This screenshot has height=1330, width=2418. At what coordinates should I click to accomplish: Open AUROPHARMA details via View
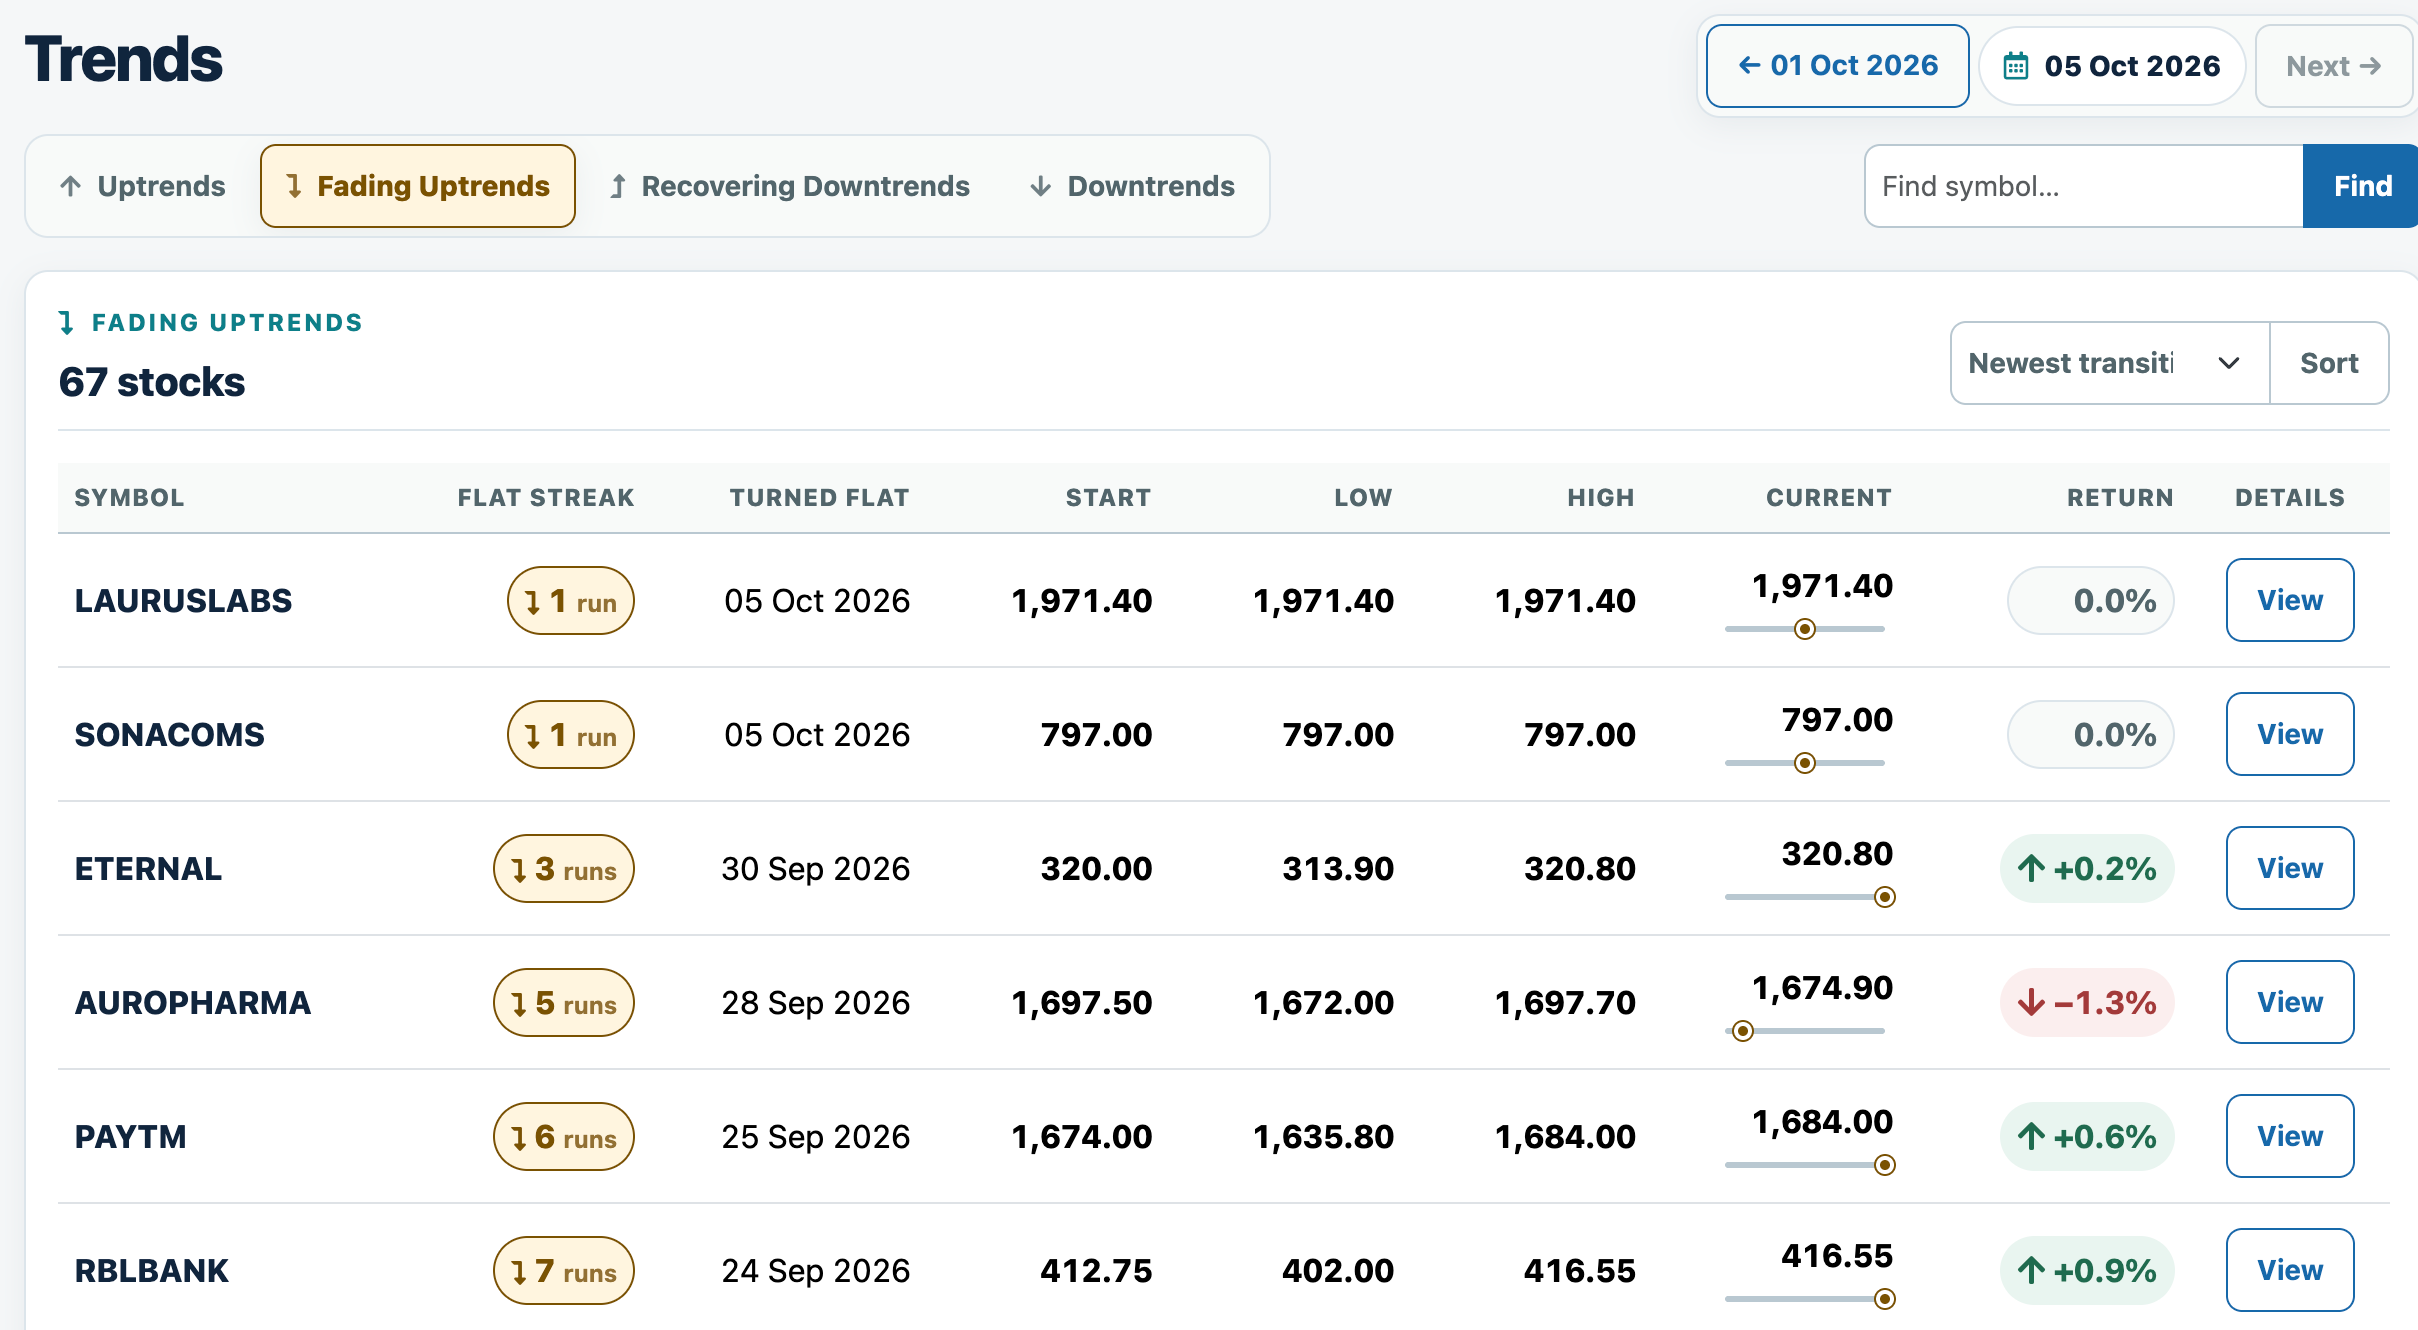[2290, 1002]
